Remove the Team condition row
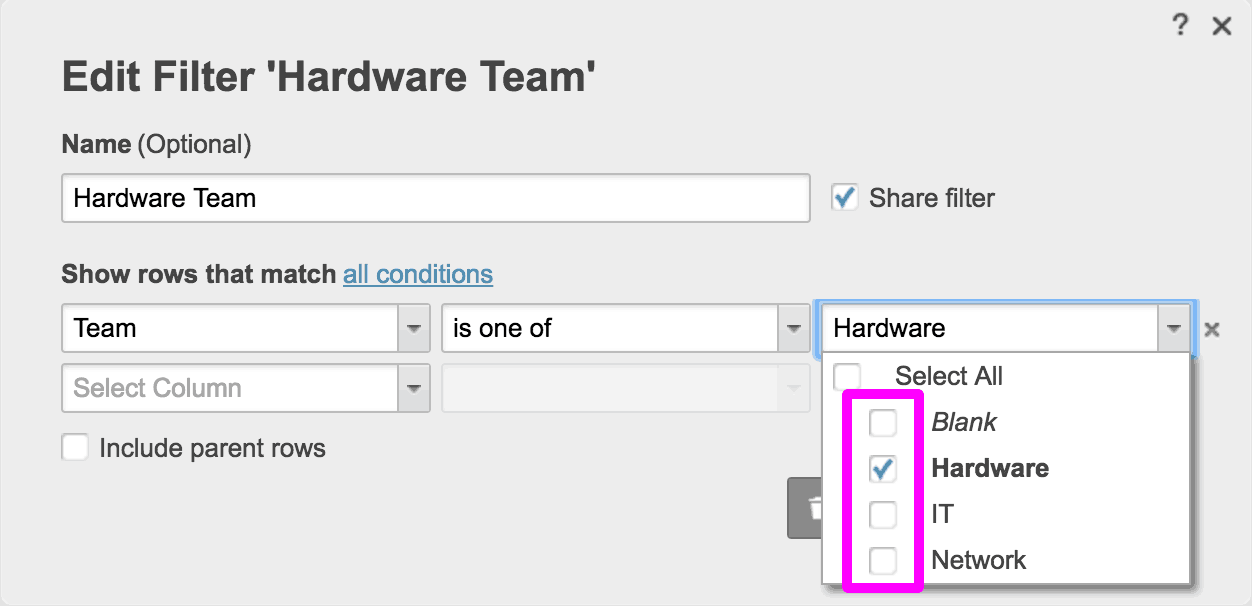Viewport: 1252px width, 606px height. click(x=1211, y=329)
